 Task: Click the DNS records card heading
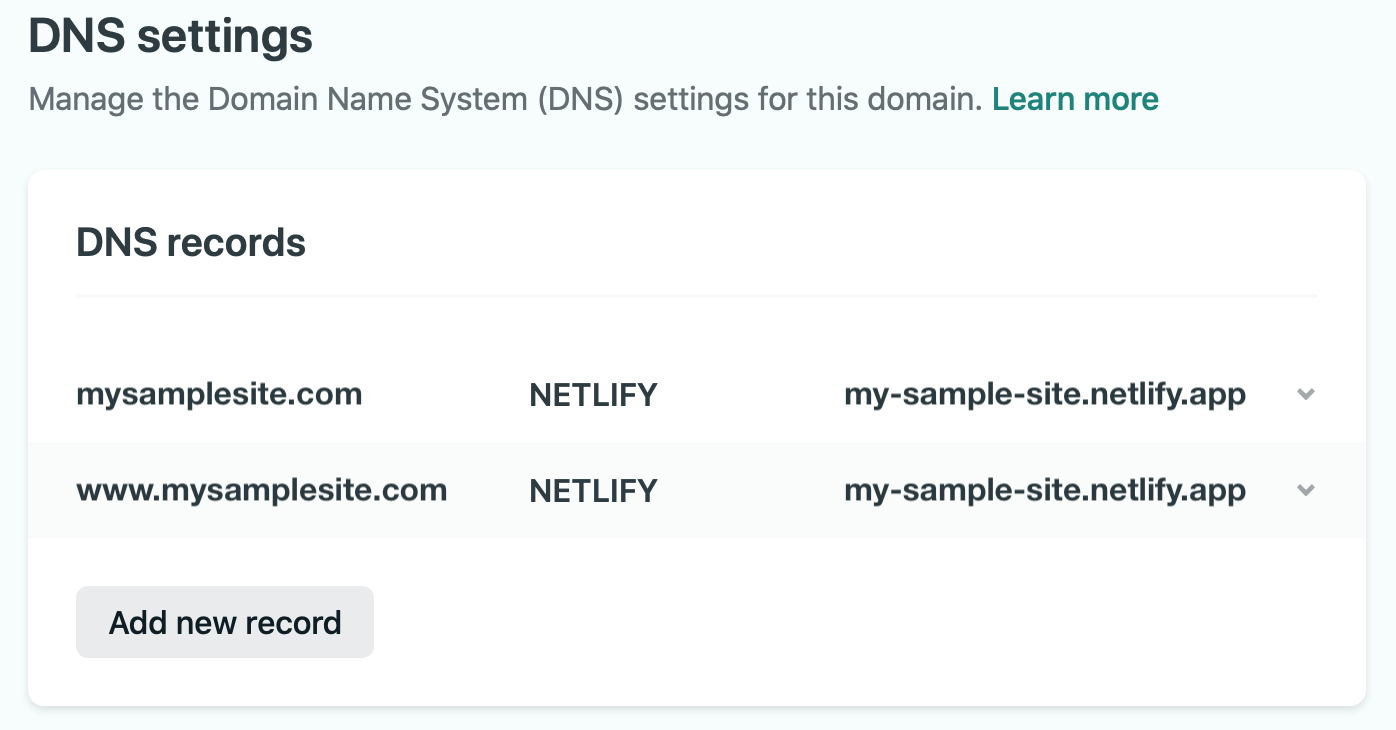pyautogui.click(x=191, y=242)
